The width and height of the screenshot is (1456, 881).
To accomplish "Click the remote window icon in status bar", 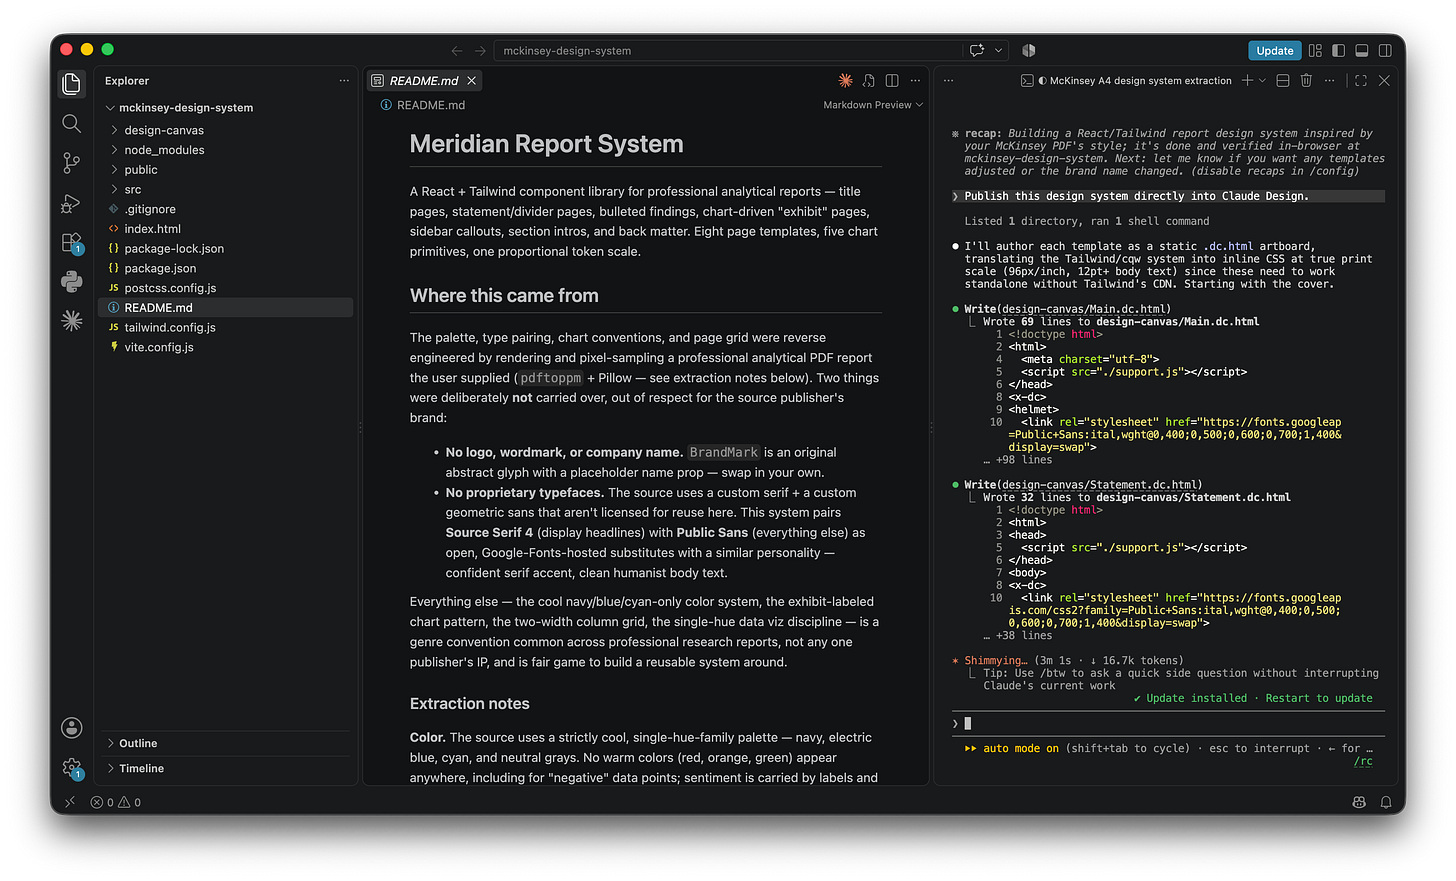I will coord(70,802).
